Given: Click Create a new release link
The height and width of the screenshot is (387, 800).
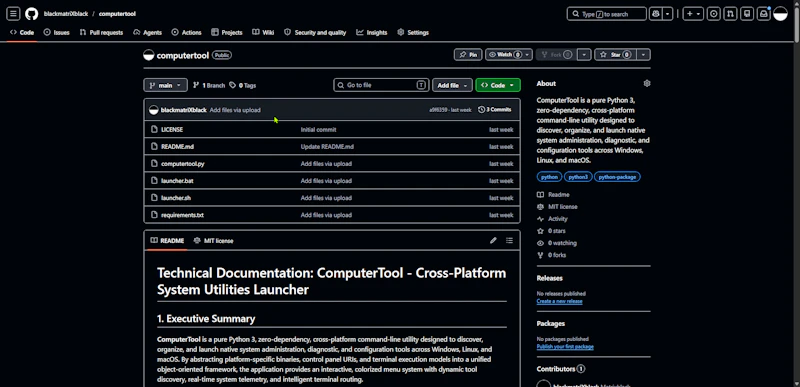Looking at the screenshot, I should pyautogui.click(x=559, y=301).
